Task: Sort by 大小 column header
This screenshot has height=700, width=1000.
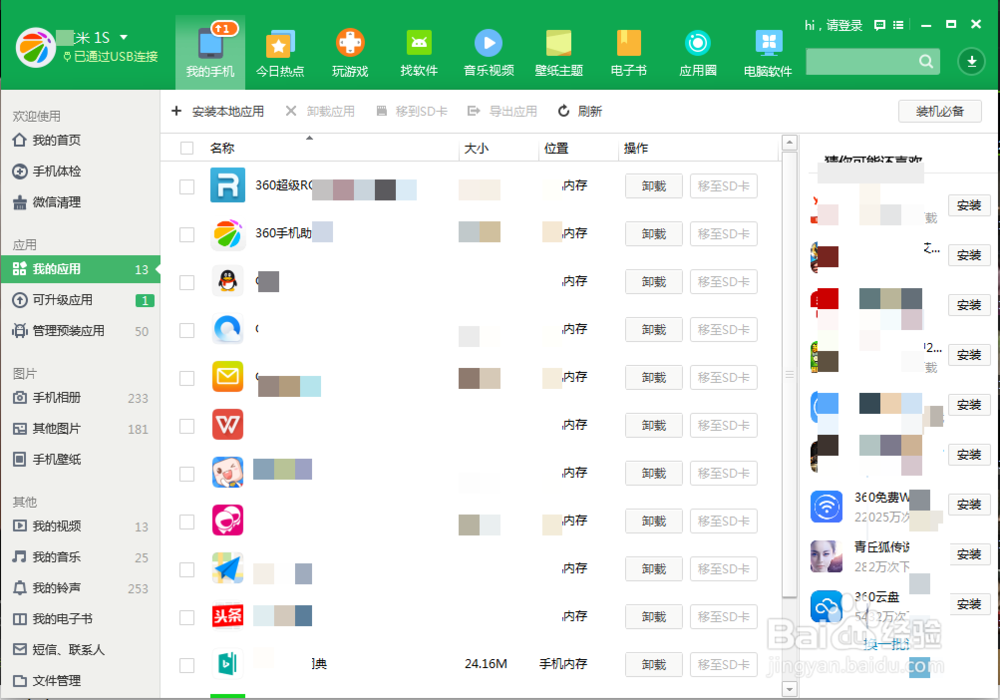Action: (476, 148)
